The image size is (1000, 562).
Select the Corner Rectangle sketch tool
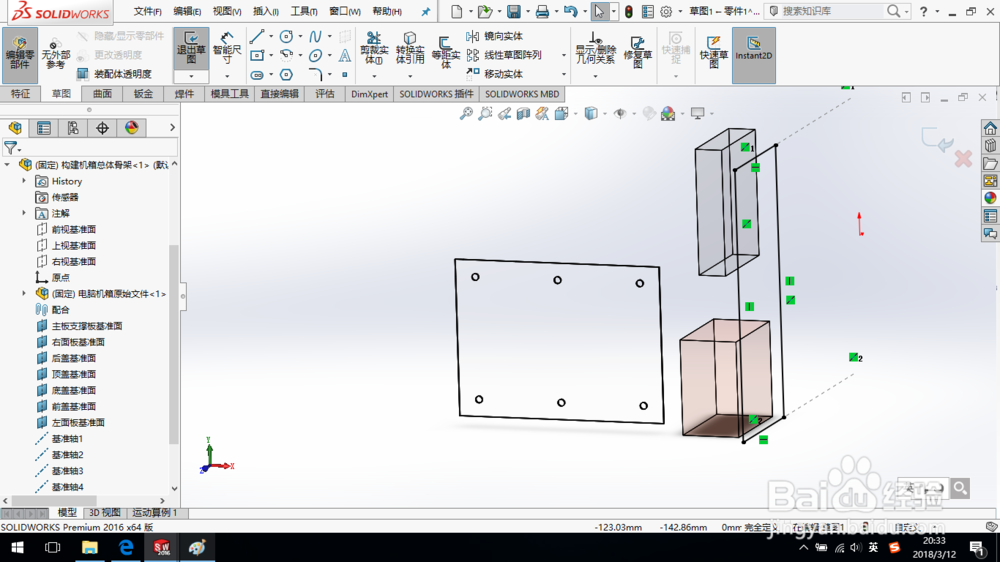(x=256, y=55)
